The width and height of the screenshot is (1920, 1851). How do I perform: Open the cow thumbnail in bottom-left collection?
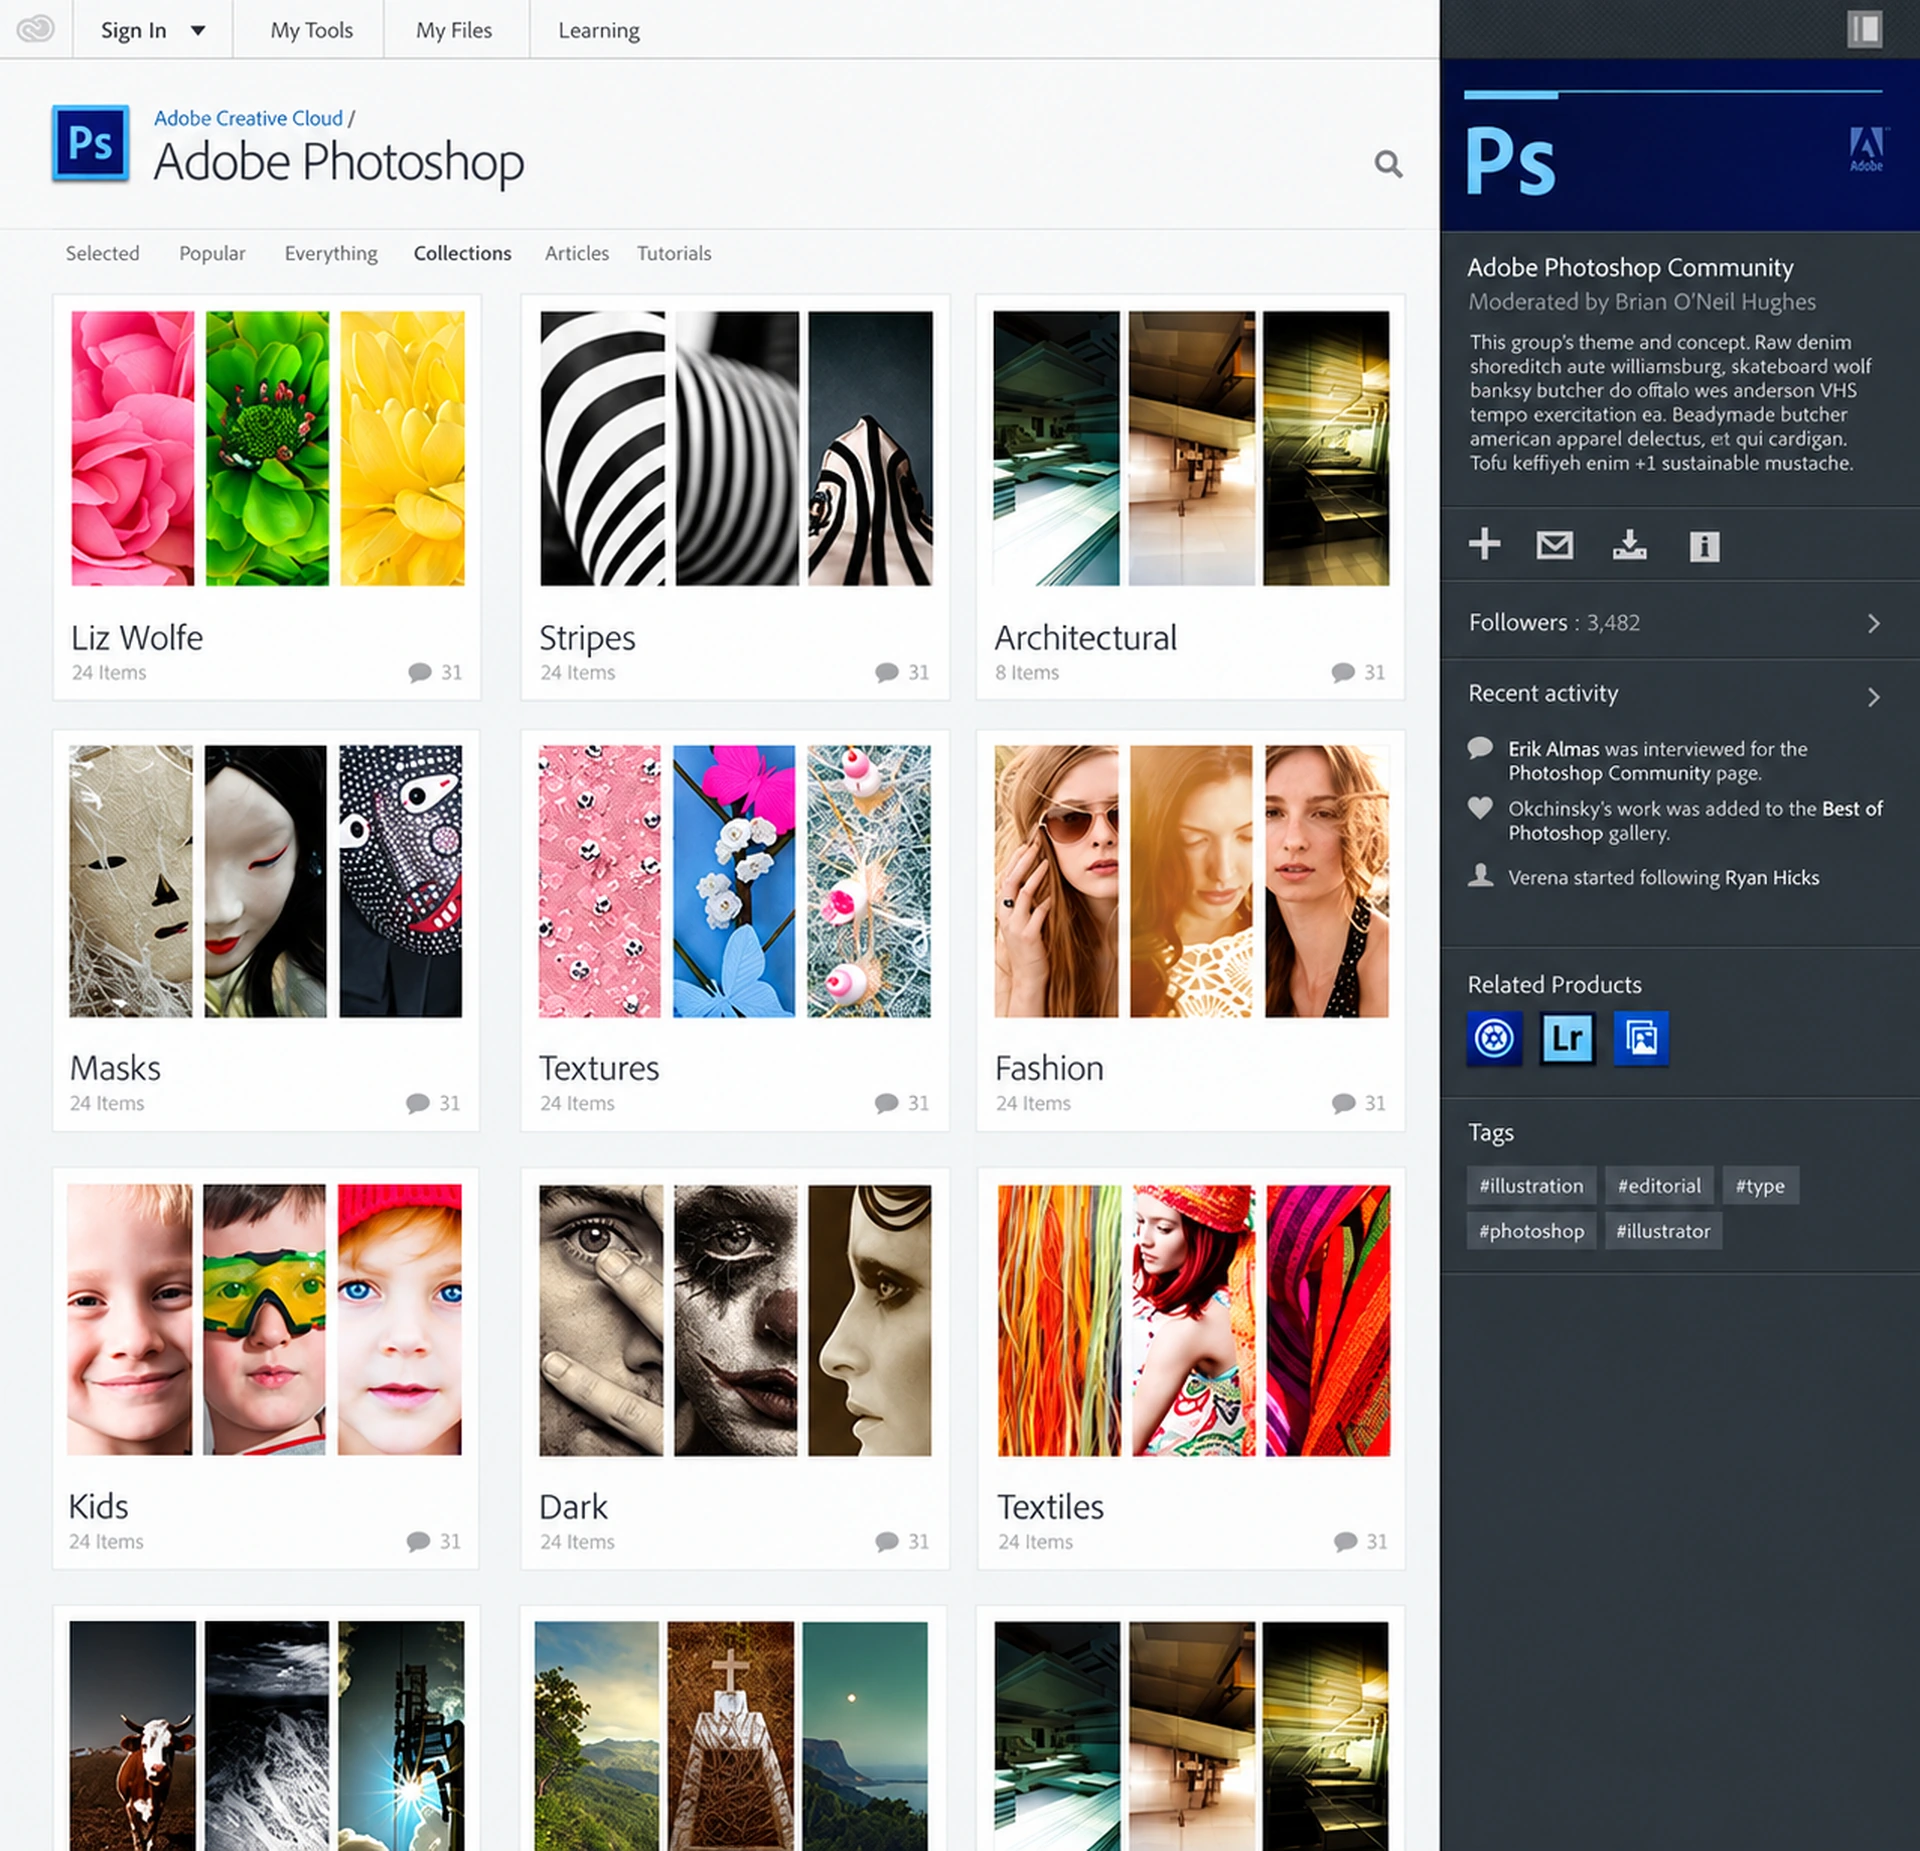click(132, 1736)
